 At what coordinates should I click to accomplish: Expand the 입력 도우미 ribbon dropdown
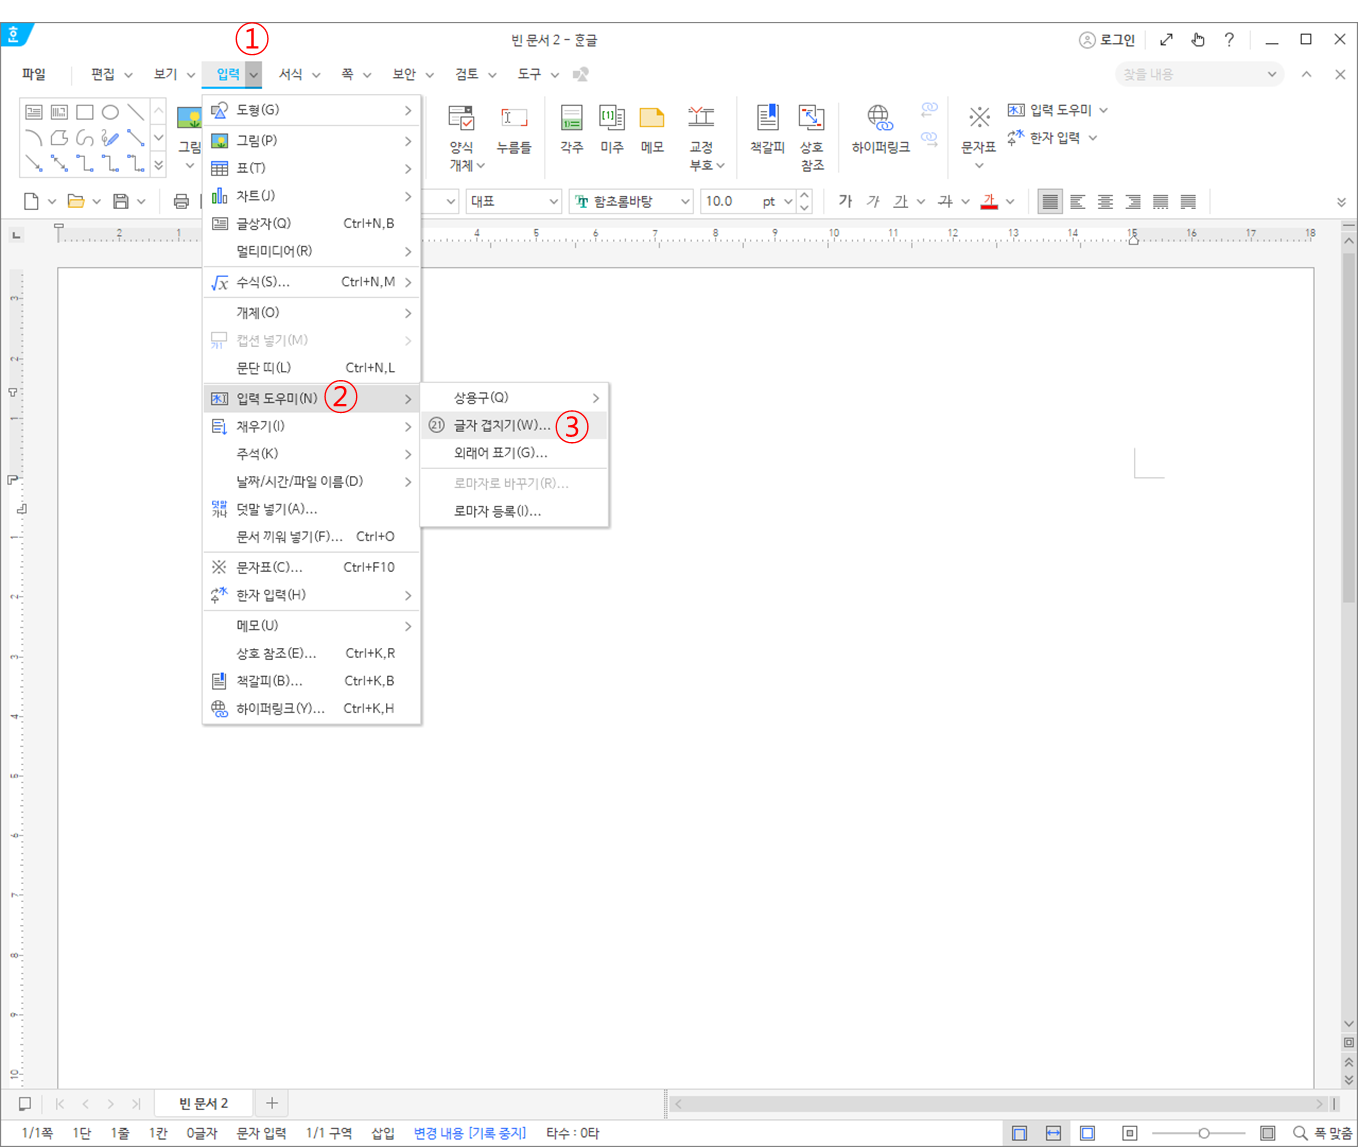[x=1104, y=110]
